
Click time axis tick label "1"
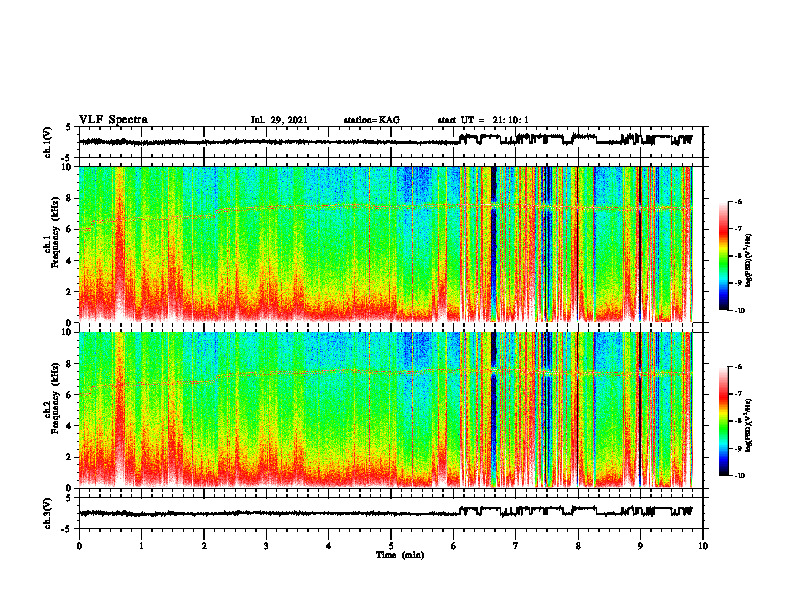[x=141, y=545]
